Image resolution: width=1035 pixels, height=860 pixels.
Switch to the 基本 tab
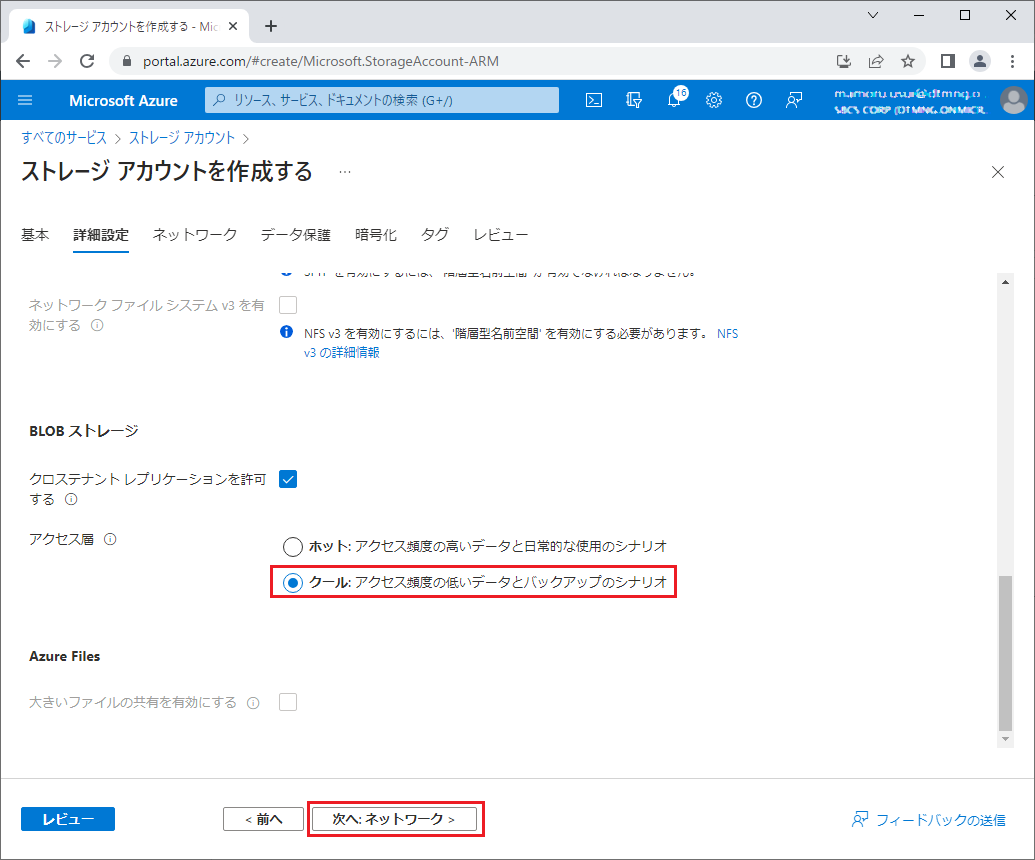tap(35, 235)
